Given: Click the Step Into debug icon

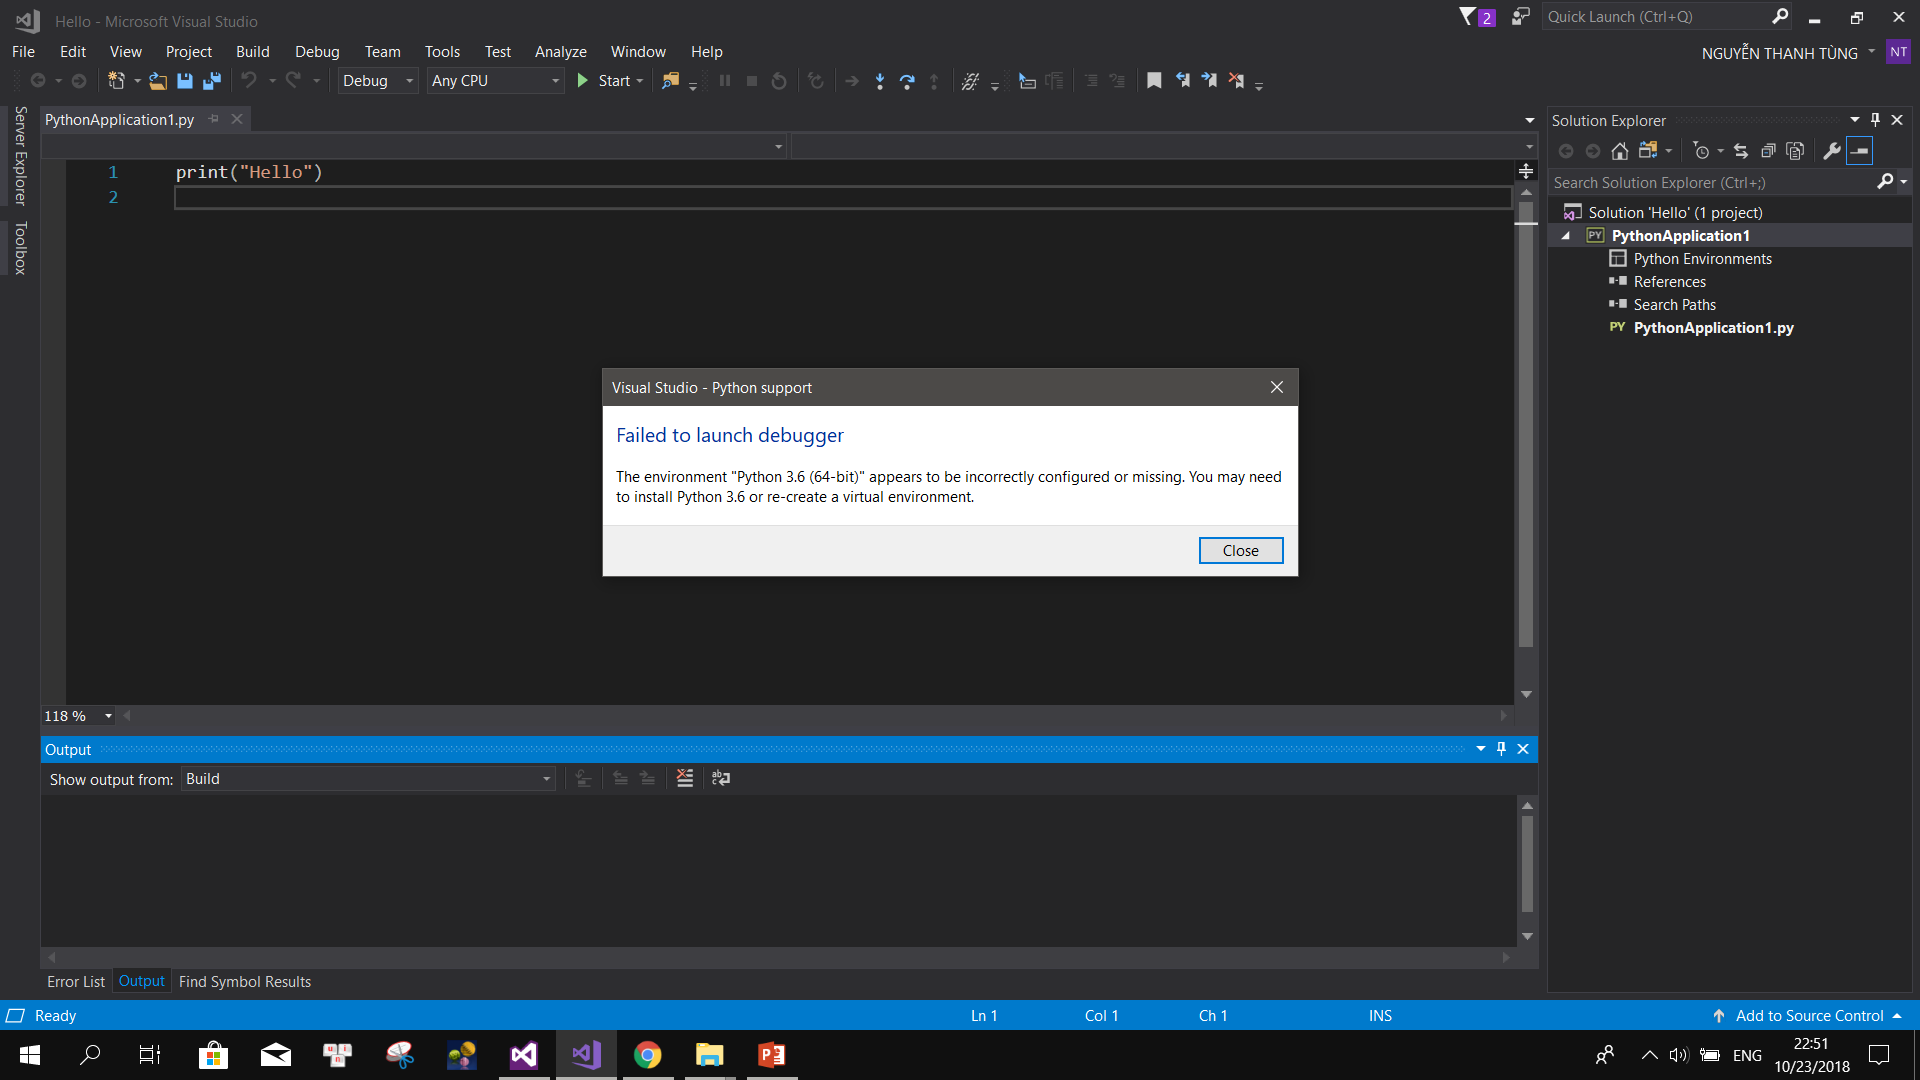Looking at the screenshot, I should point(880,81).
